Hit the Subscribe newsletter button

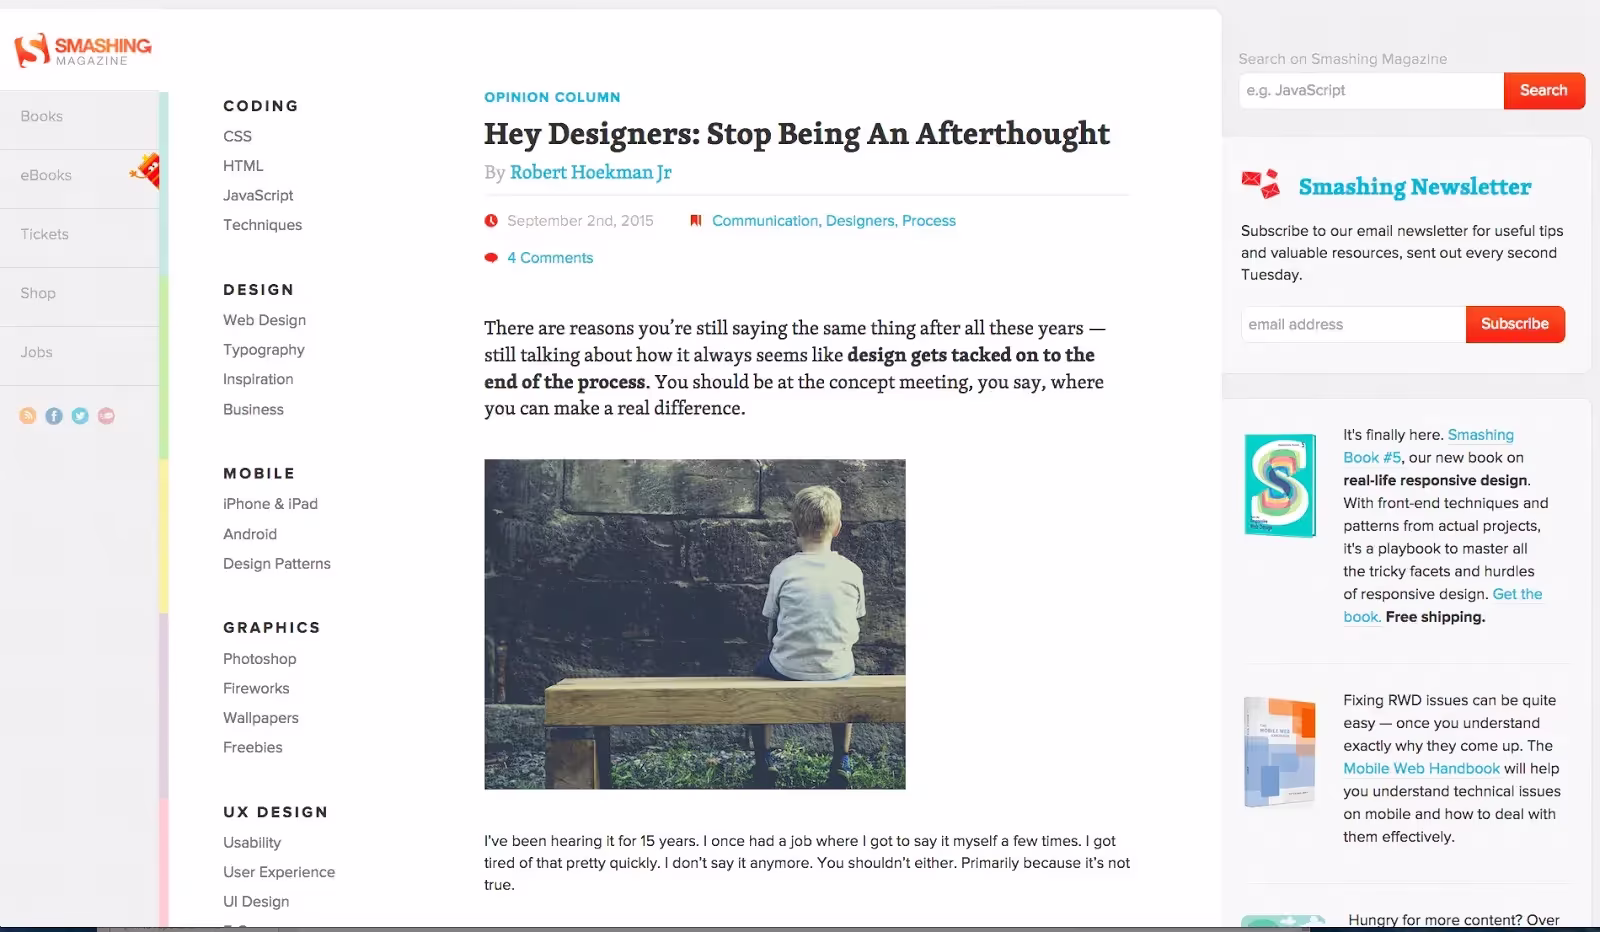pos(1515,324)
